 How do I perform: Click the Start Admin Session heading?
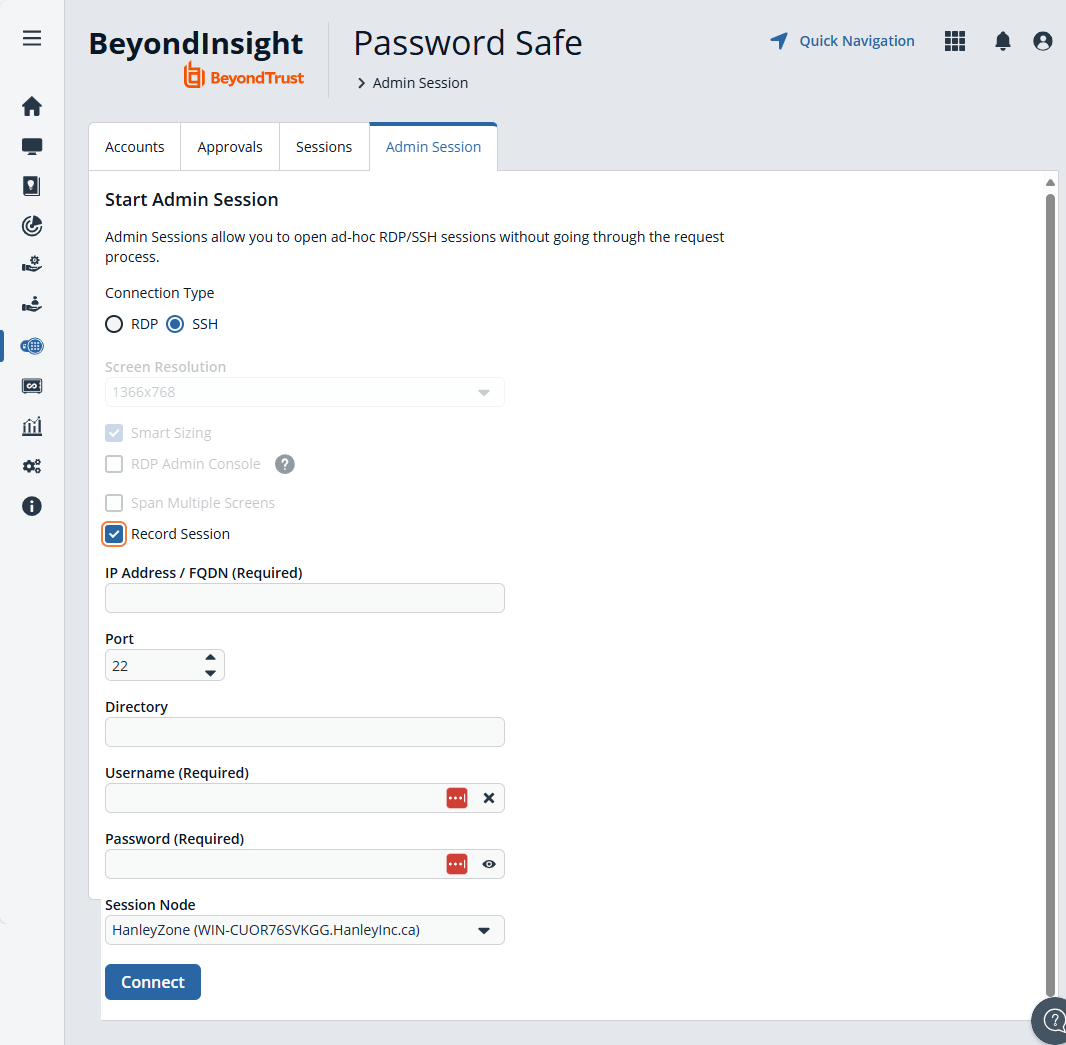[192, 200]
